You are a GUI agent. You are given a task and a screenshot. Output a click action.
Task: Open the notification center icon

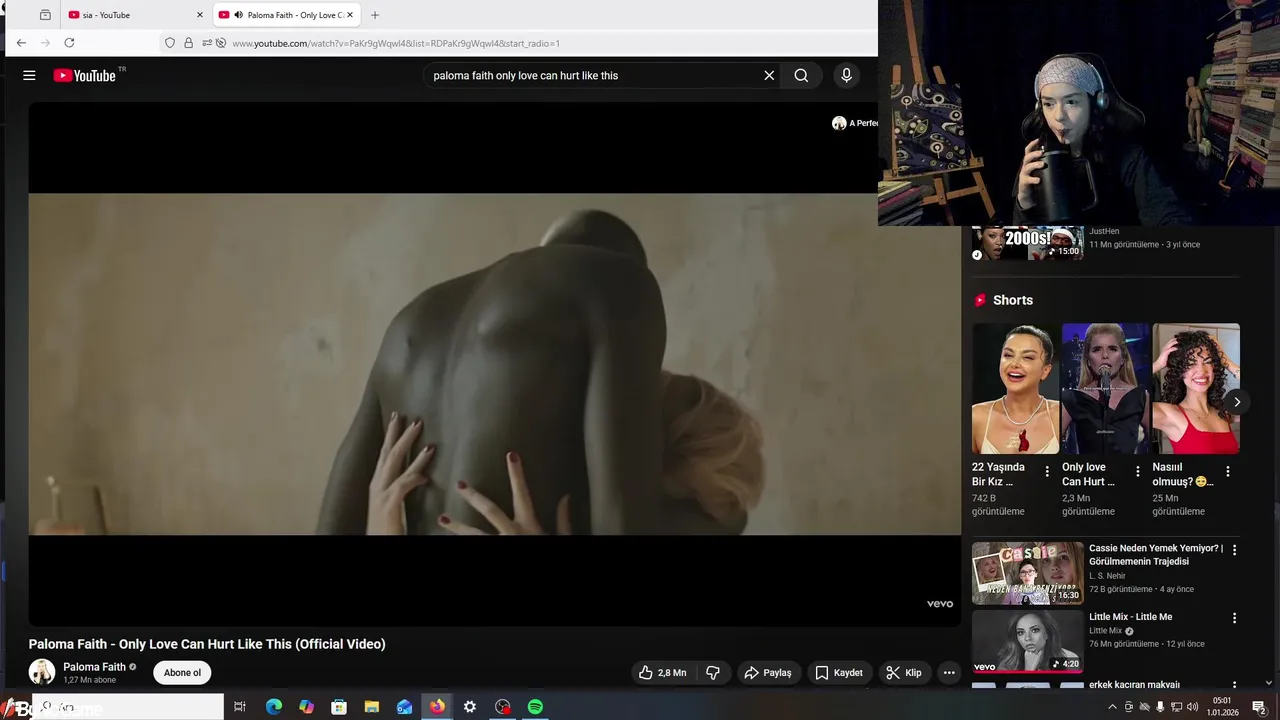(x=1259, y=707)
